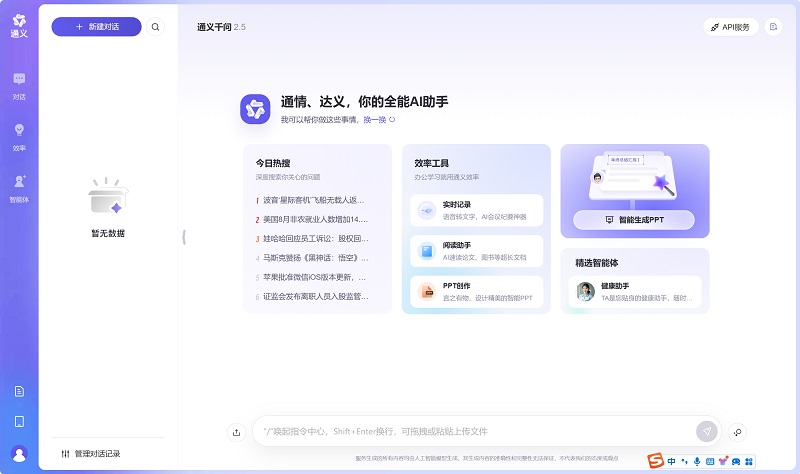Click the mobile device icon in the sidebar
800x474 pixels.
click(x=19, y=421)
